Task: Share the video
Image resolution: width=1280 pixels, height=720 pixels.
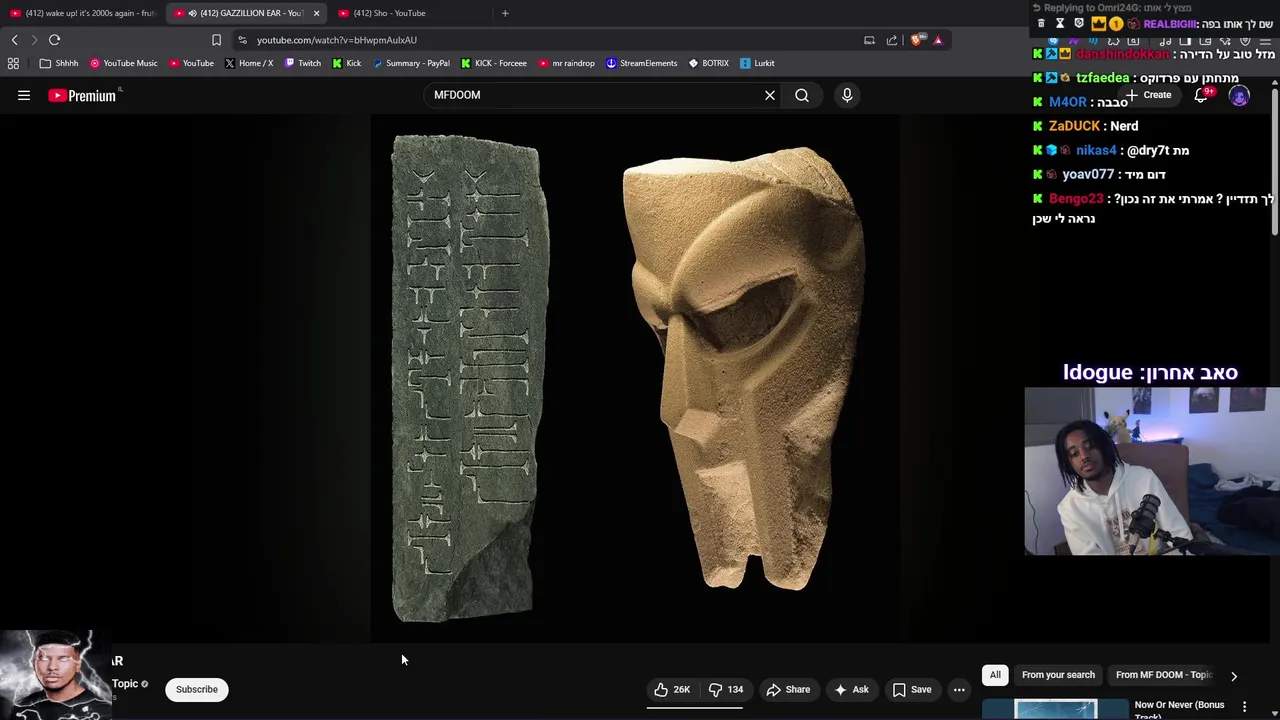Action: (788, 689)
